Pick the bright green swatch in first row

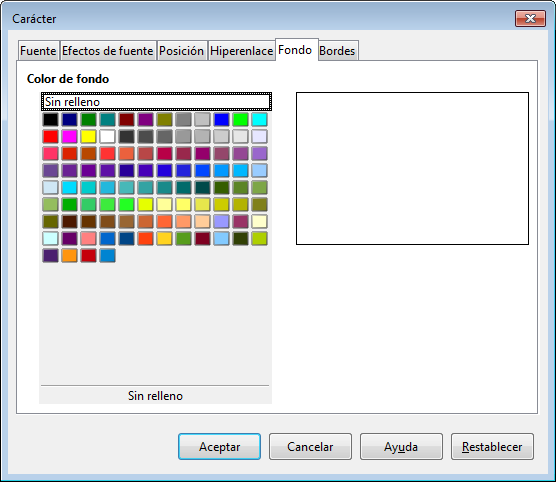(x=240, y=120)
